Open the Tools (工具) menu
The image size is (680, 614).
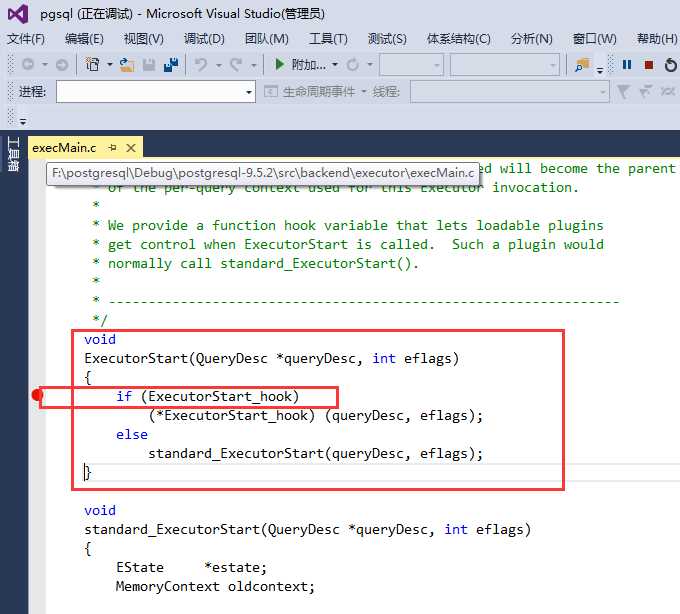click(x=328, y=39)
